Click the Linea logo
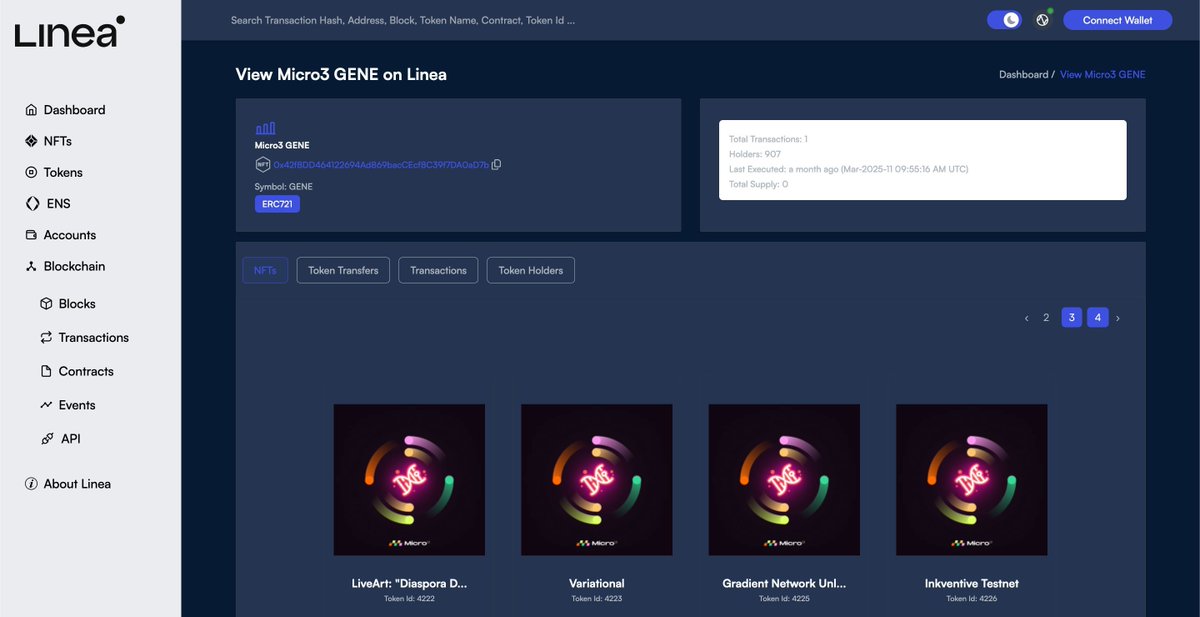Viewport: 1200px width, 617px height. click(x=70, y=32)
